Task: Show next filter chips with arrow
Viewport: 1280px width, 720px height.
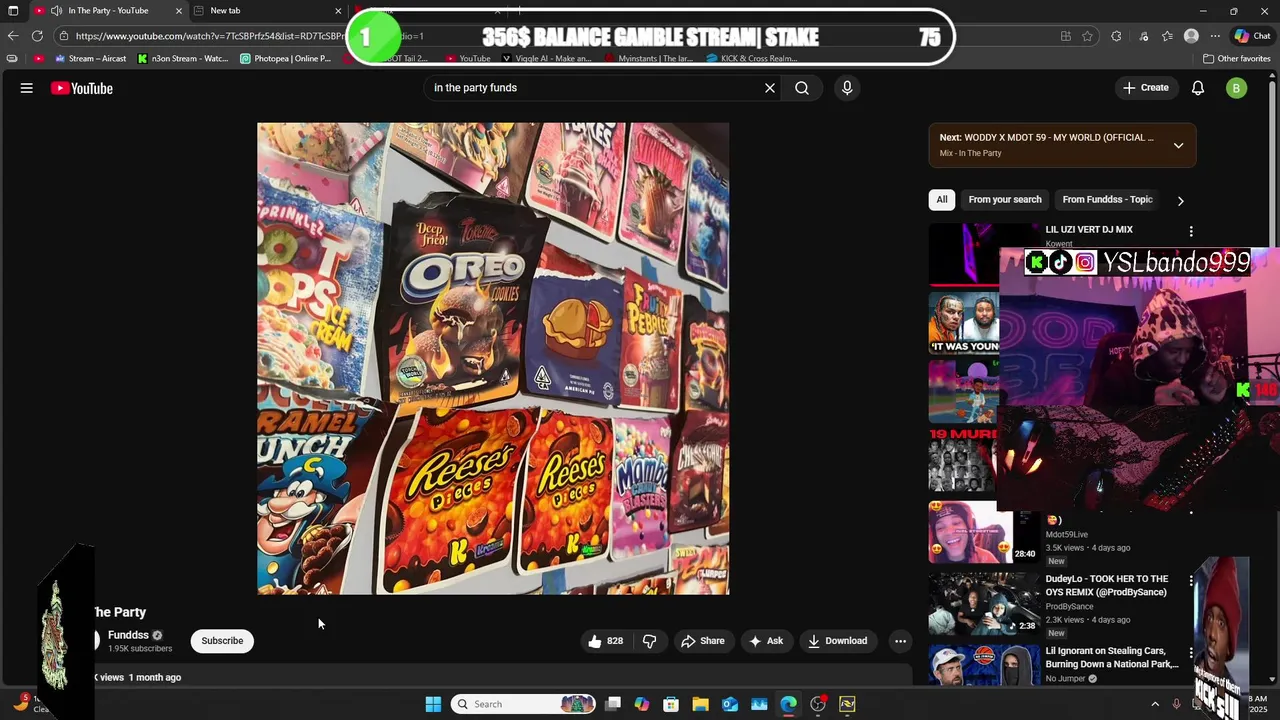Action: tap(1180, 201)
